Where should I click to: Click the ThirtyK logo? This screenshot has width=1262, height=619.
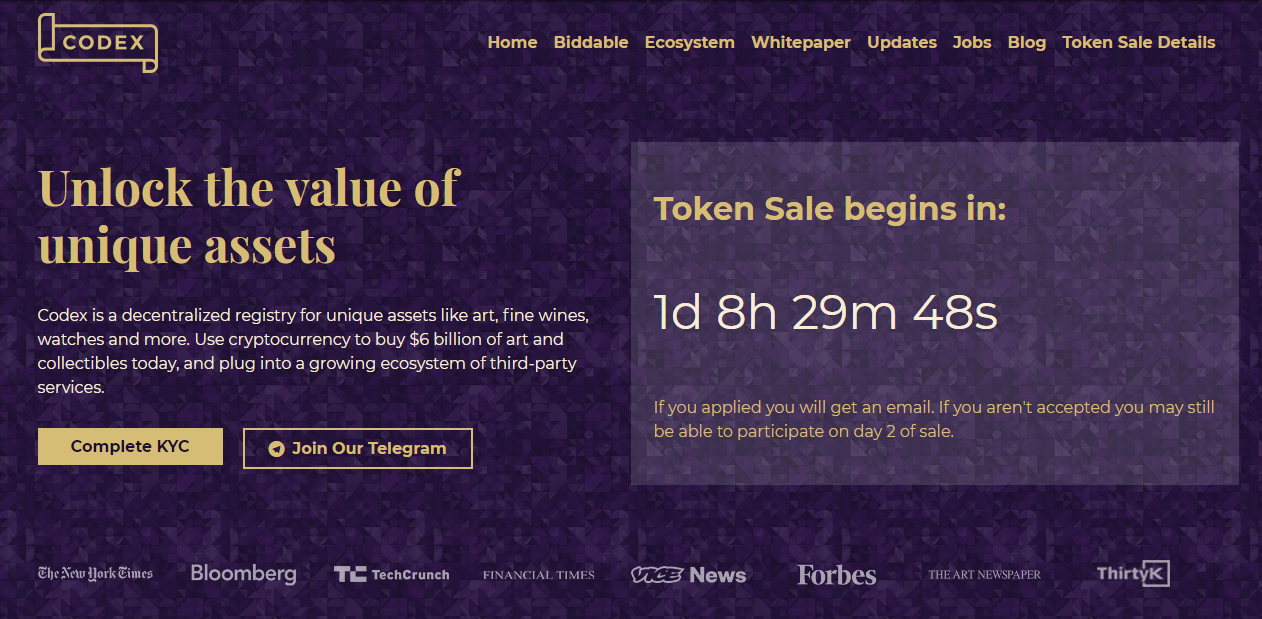point(1133,573)
